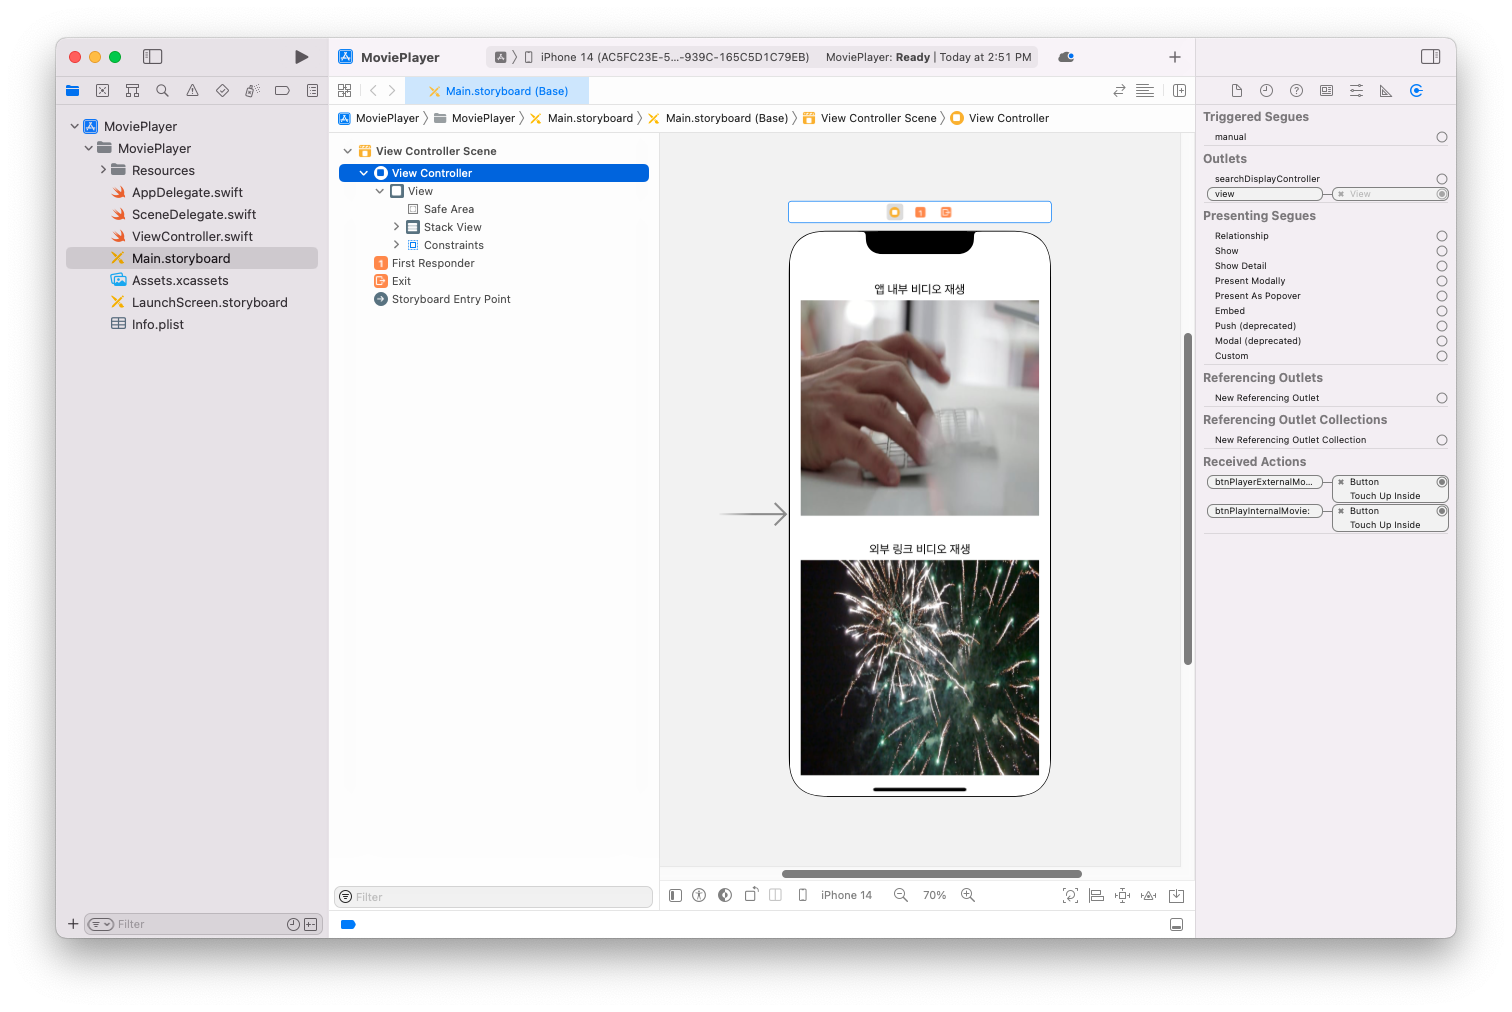Screen dimensions: 1512x1012
Task: Zoom out the storyboard canvas
Action: point(901,895)
